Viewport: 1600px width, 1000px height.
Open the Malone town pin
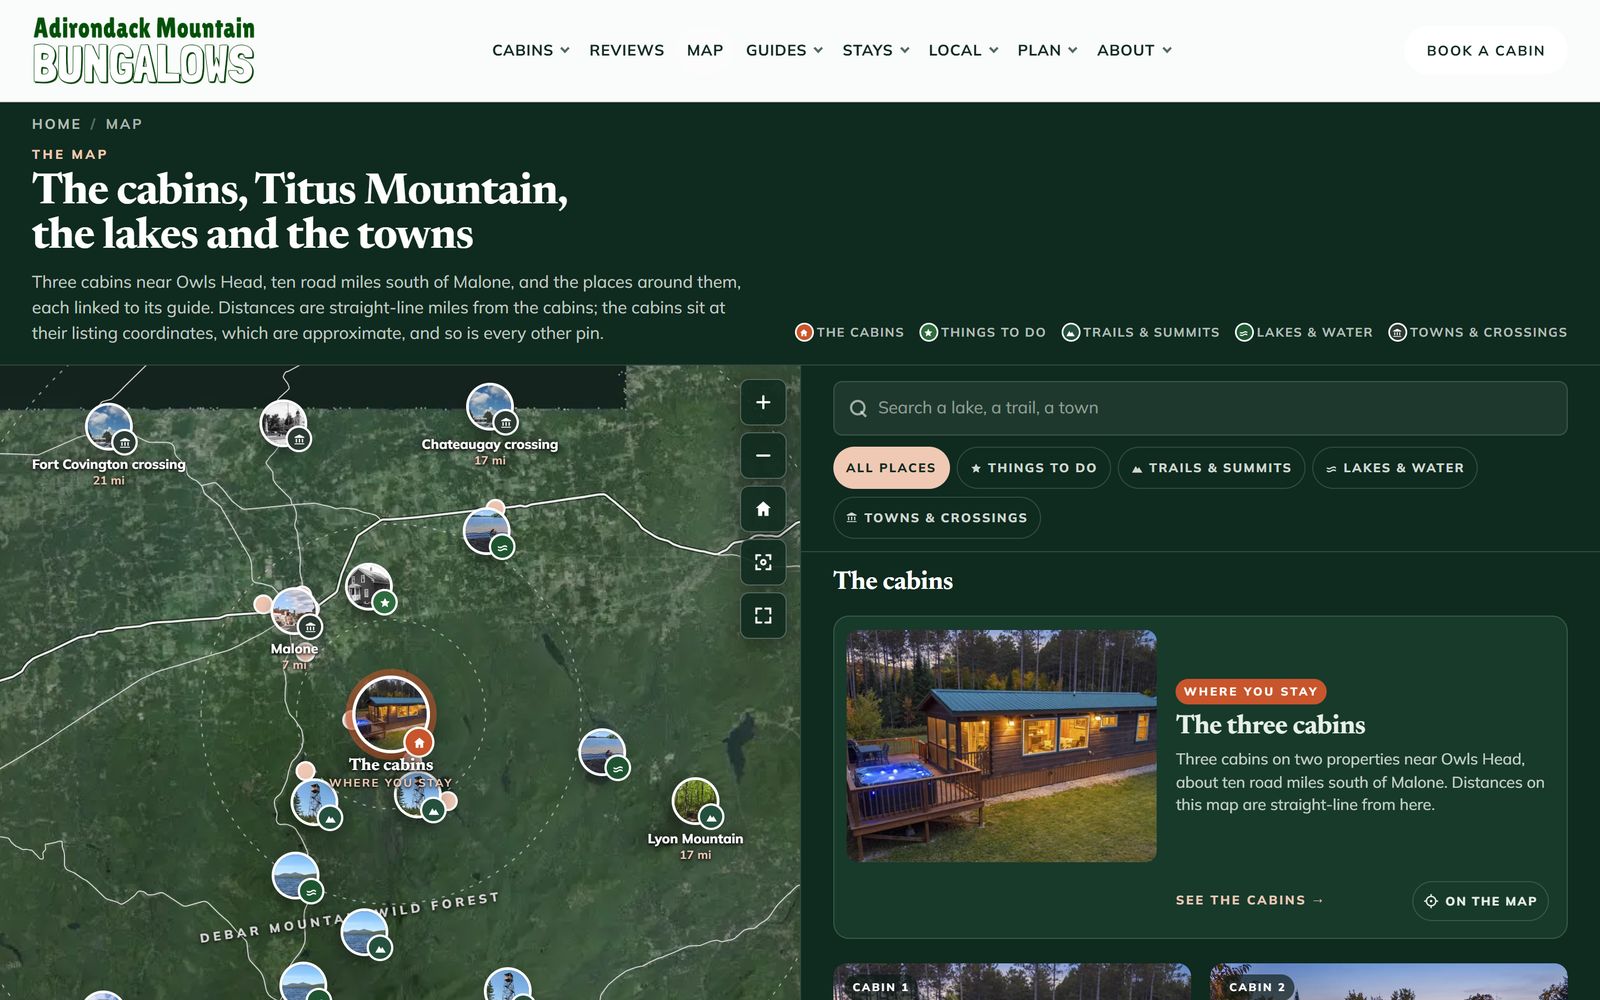295,612
